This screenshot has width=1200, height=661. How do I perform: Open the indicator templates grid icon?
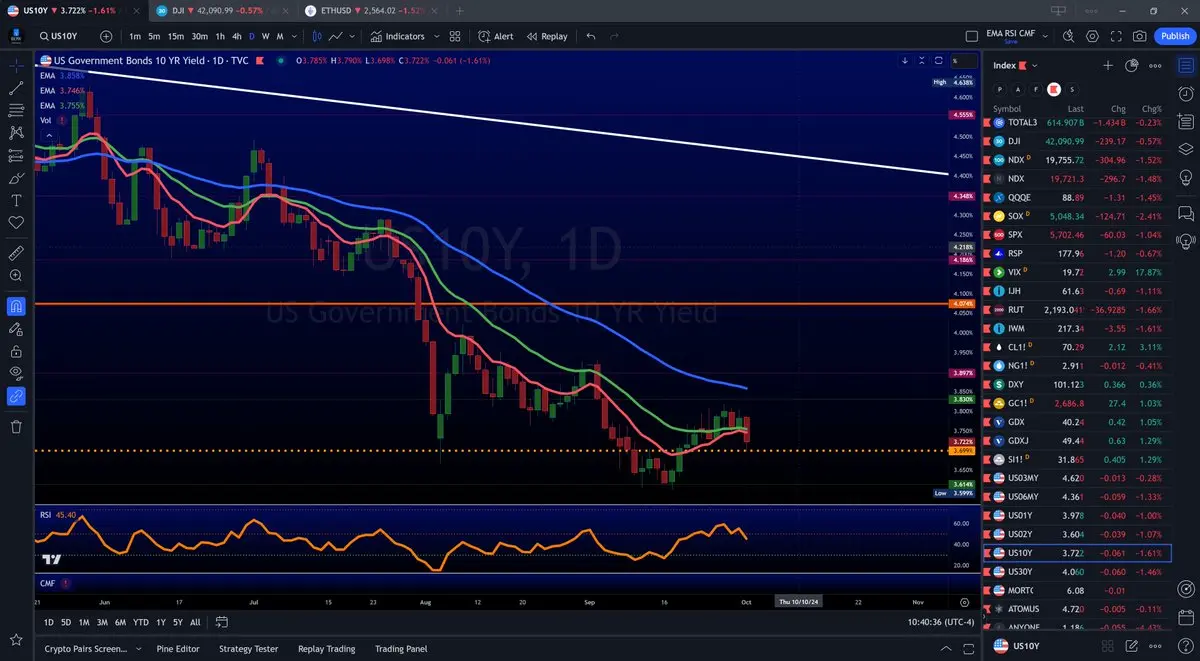[x=455, y=36]
